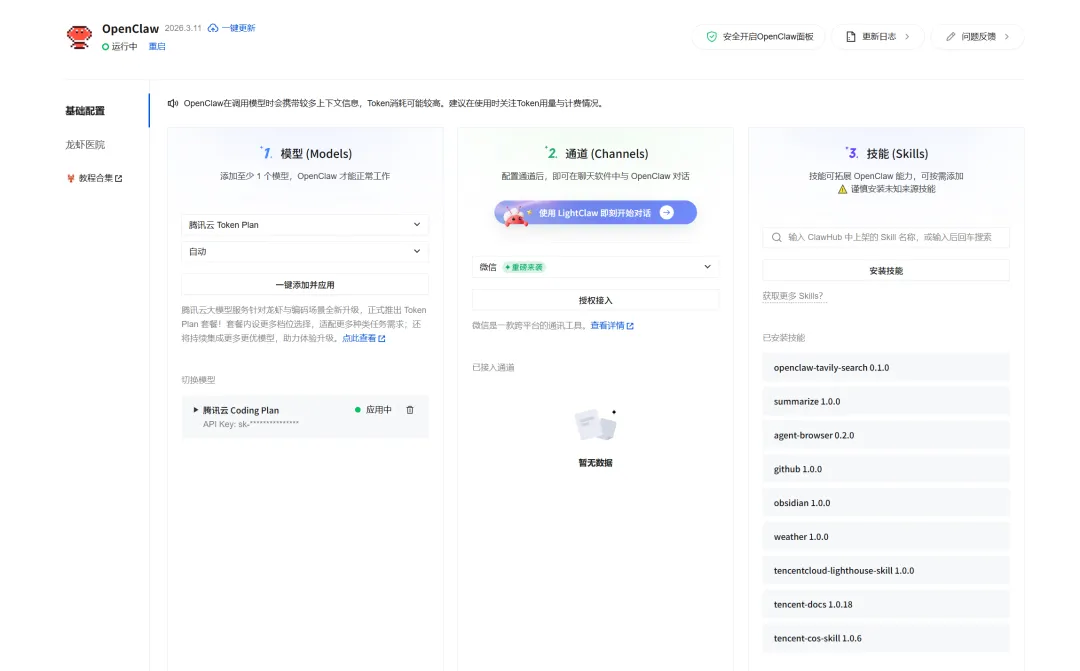Select the weather 1.0.0 skill

[x=886, y=537]
